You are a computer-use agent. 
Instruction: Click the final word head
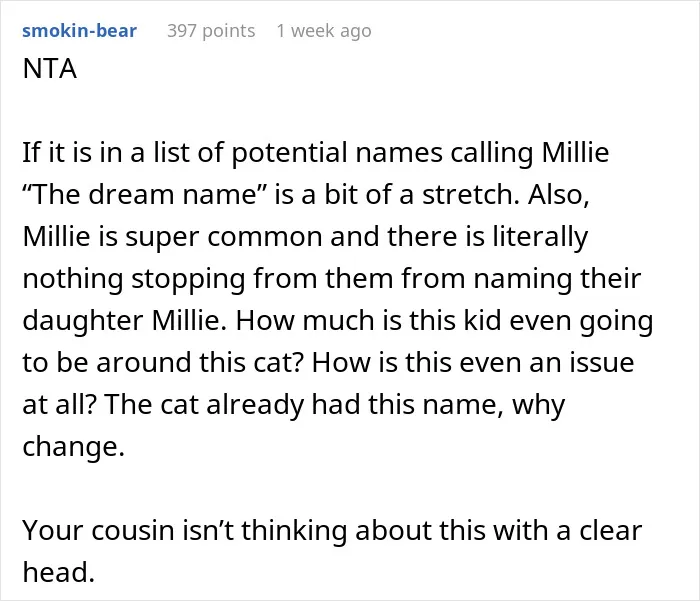(x=58, y=572)
